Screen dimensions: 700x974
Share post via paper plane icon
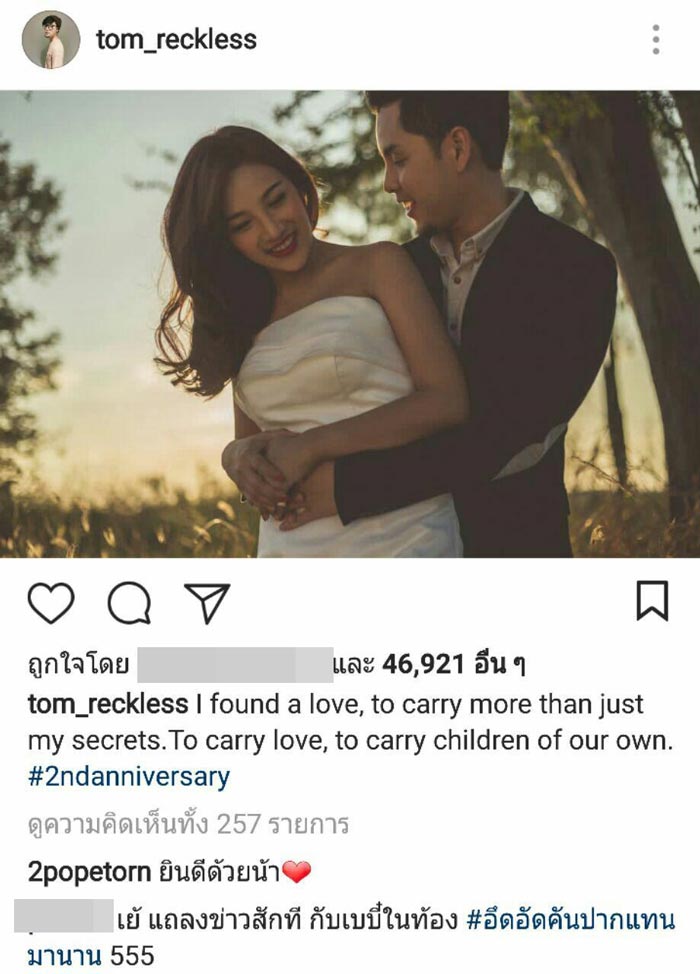click(207, 603)
